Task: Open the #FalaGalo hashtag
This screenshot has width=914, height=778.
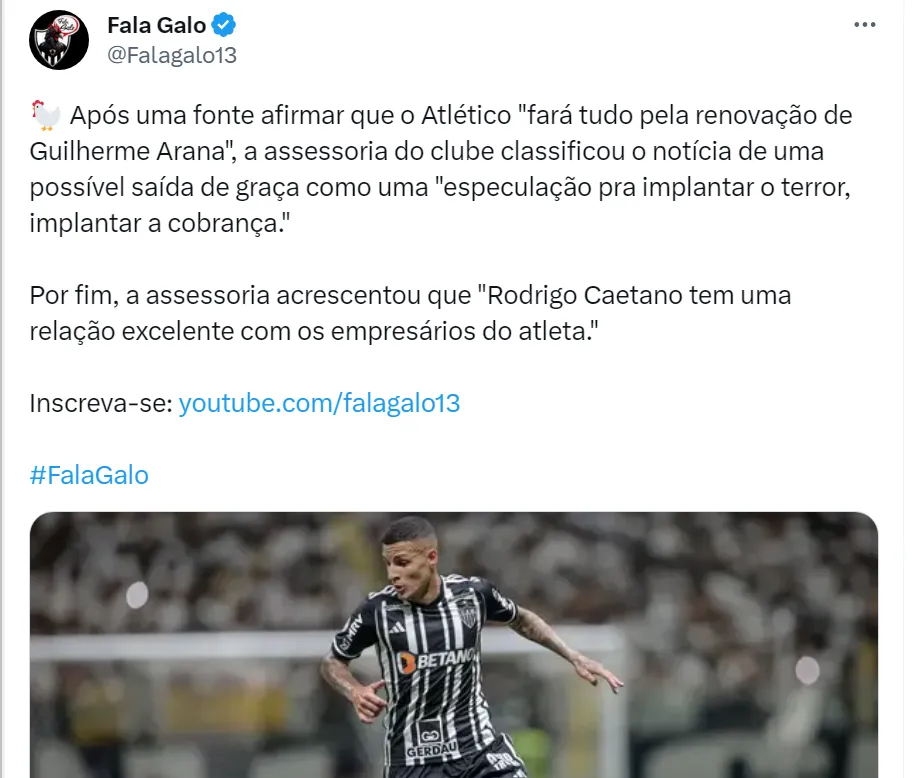Action: click(x=89, y=475)
